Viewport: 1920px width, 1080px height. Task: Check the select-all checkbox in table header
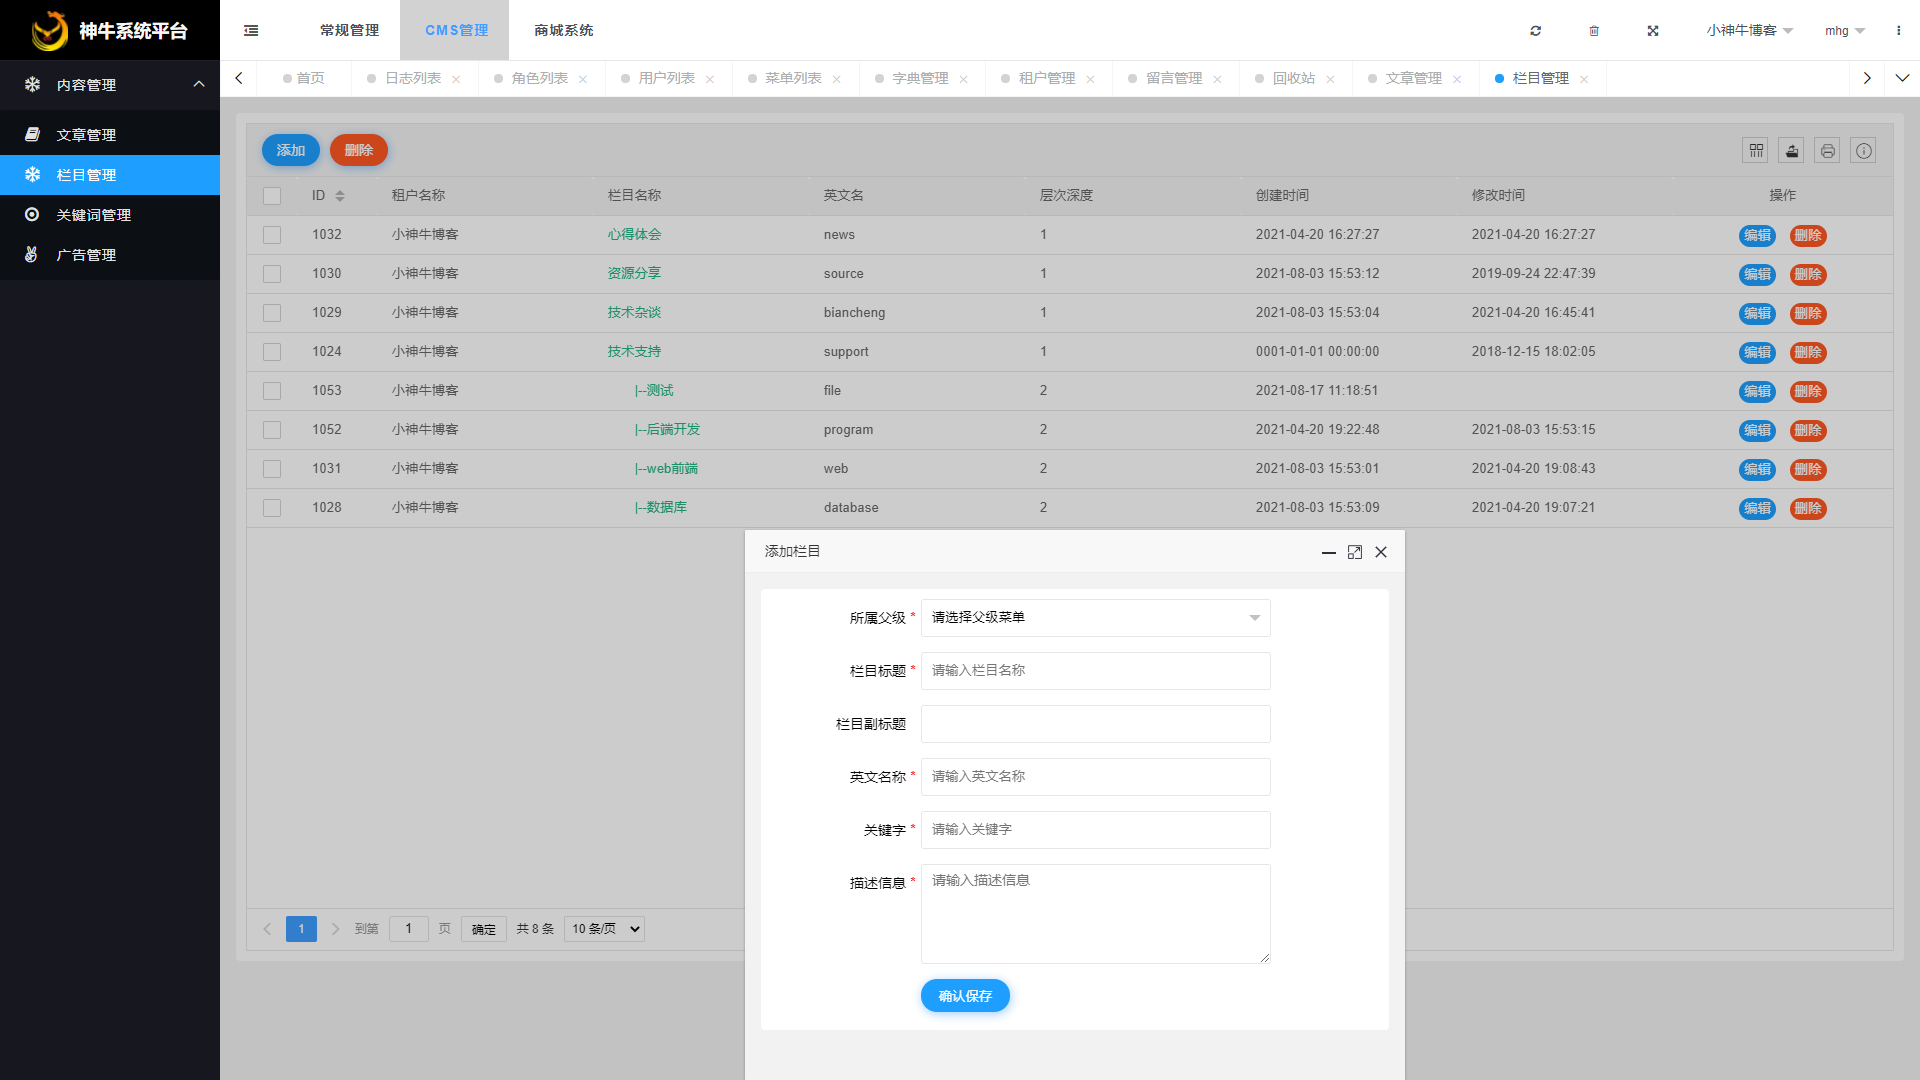271,195
